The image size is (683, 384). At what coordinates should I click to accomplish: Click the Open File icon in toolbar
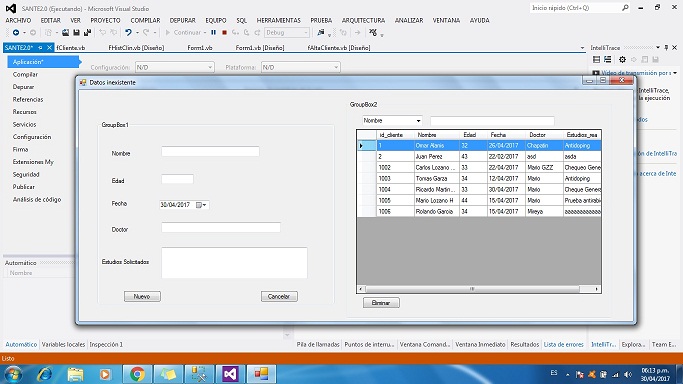65,33
